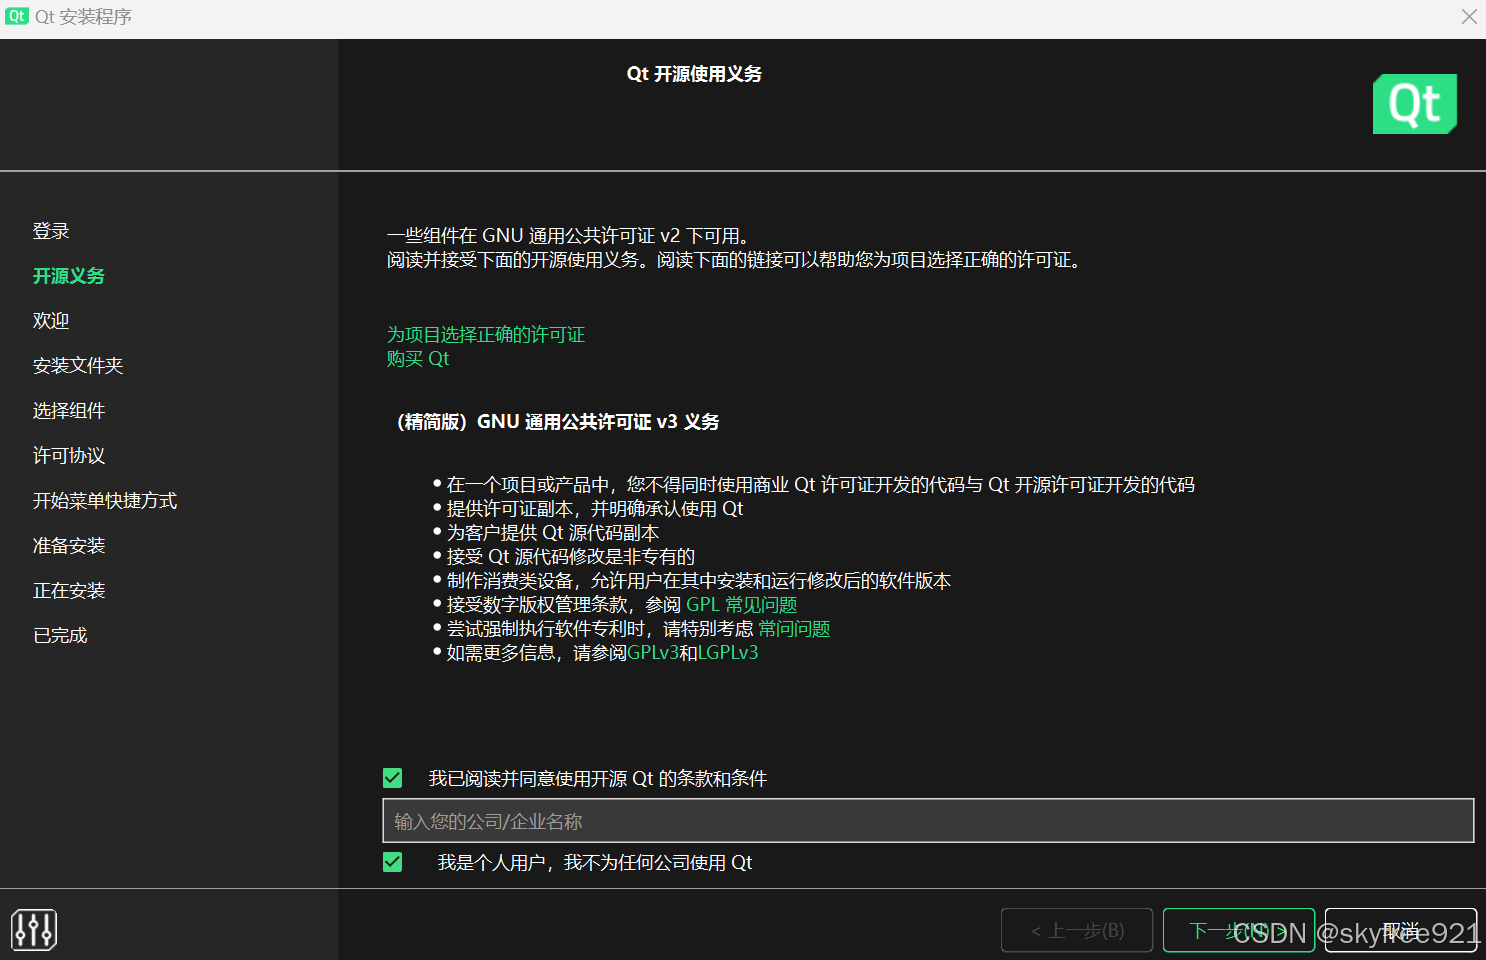Open the 为项目选择正确的许可证 link
The width and height of the screenshot is (1486, 960).
(486, 334)
